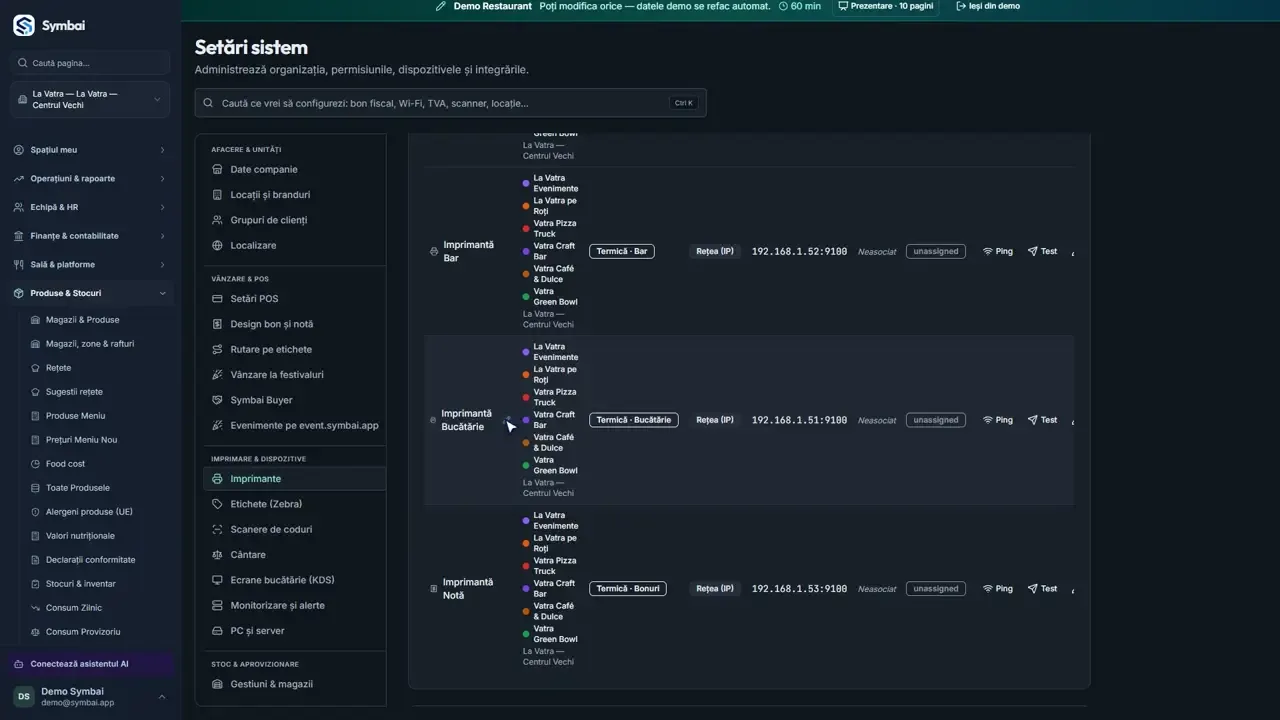Screen dimensions: 1280x720
Task: Click the Rutare pe etichete icon
Action: [x=218, y=349]
